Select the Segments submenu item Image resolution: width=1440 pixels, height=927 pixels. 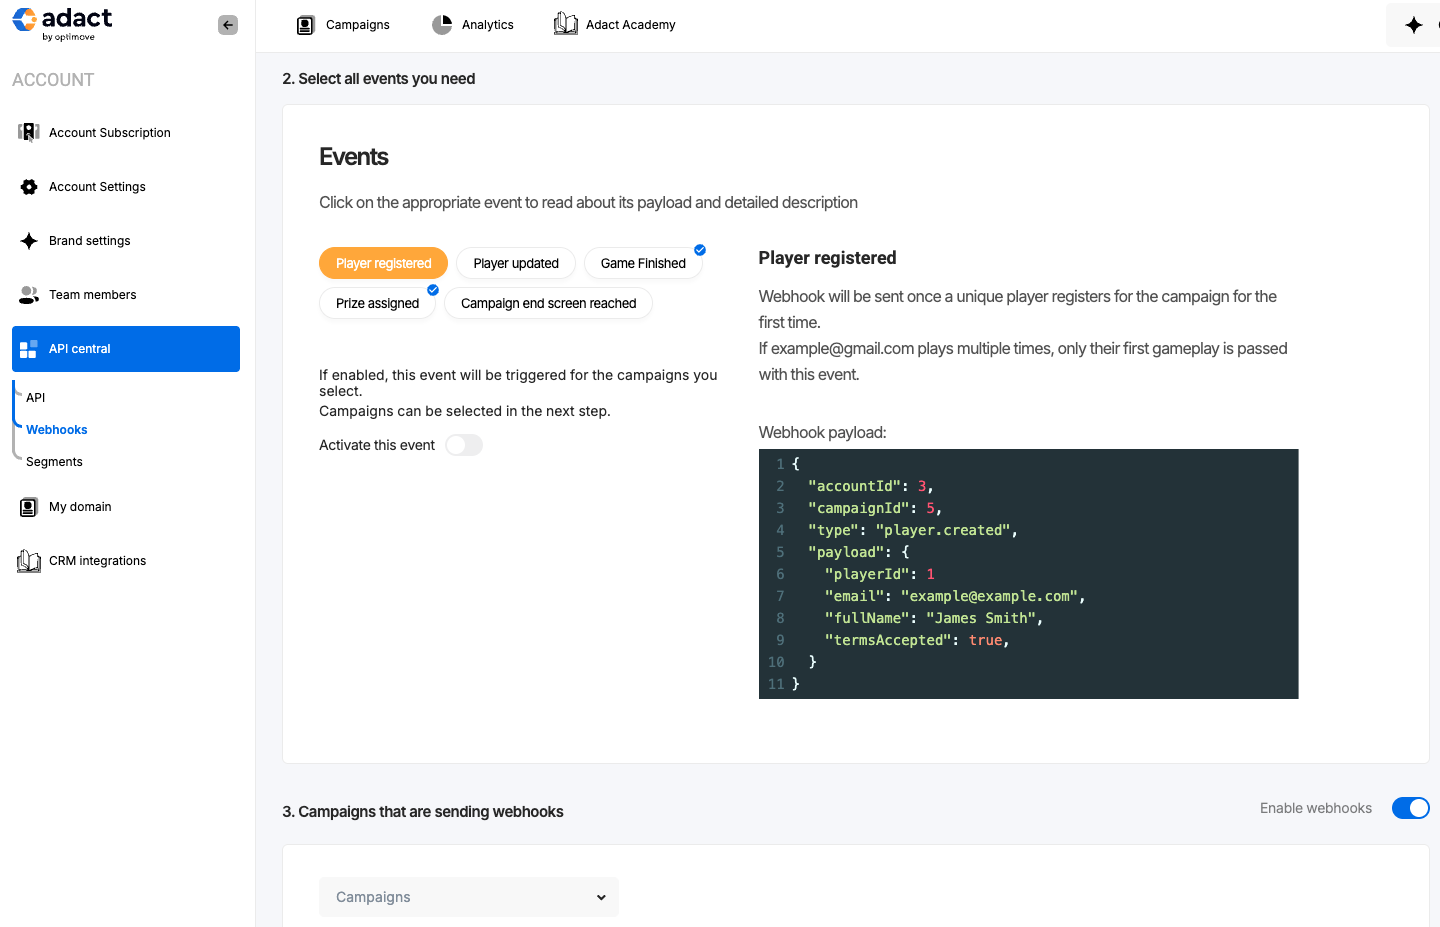pos(54,462)
